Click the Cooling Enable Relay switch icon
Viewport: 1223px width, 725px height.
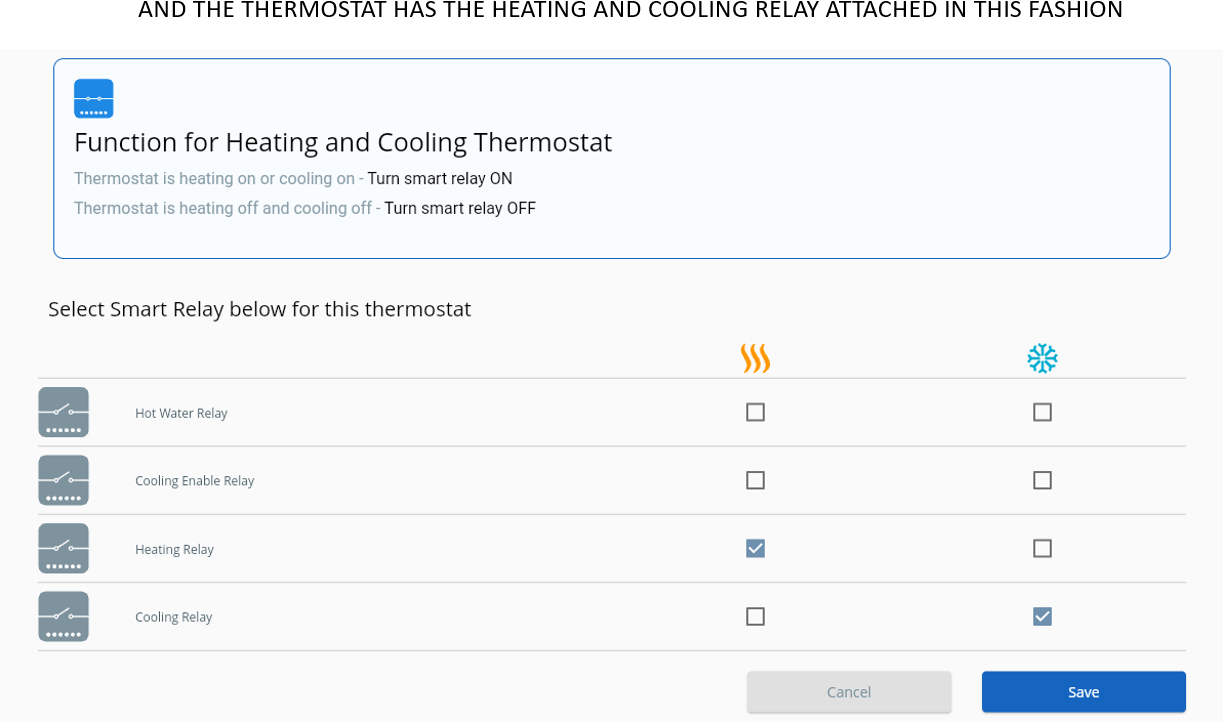tap(64, 480)
